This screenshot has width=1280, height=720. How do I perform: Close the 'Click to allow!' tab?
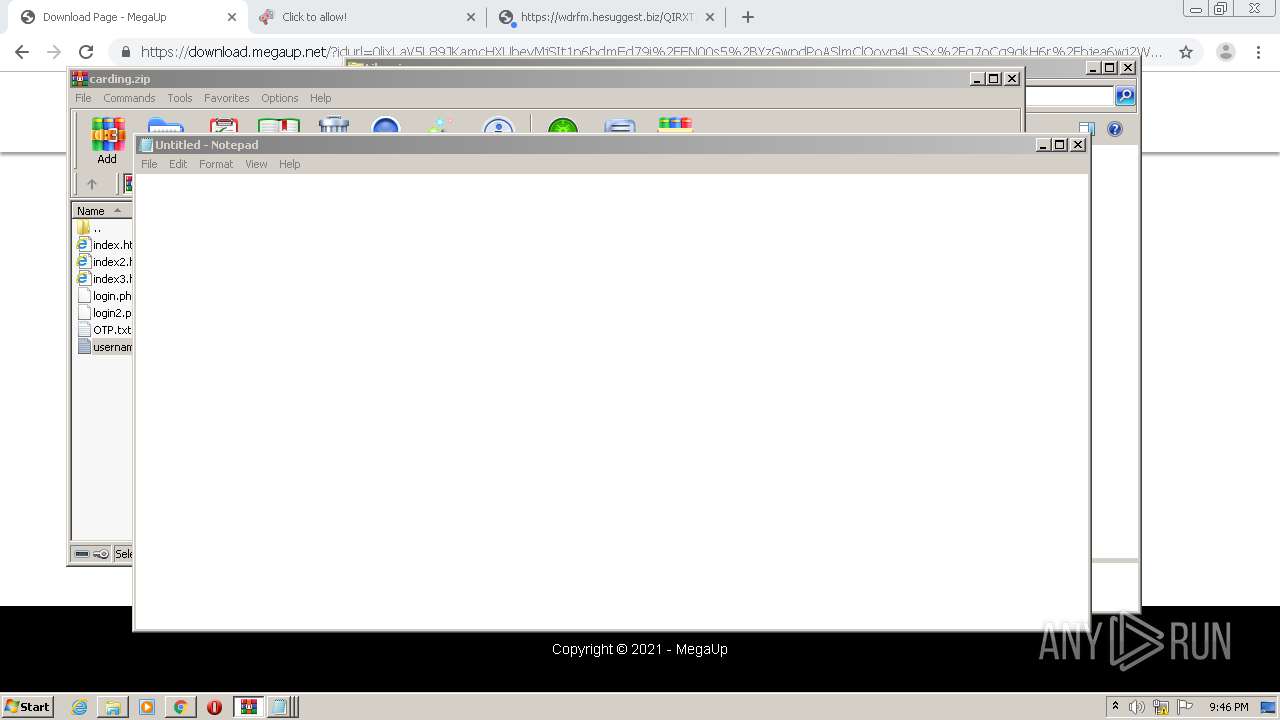point(471,17)
